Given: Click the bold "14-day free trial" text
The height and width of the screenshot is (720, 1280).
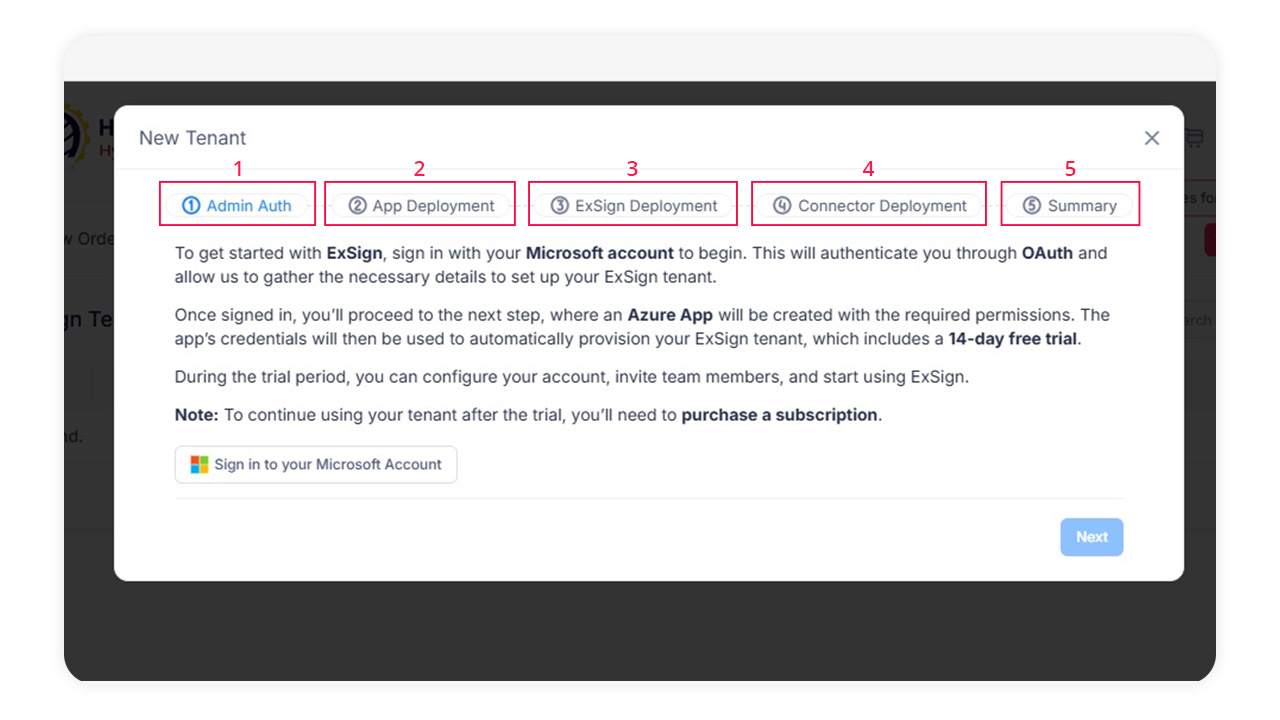Looking at the screenshot, I should tap(1013, 339).
